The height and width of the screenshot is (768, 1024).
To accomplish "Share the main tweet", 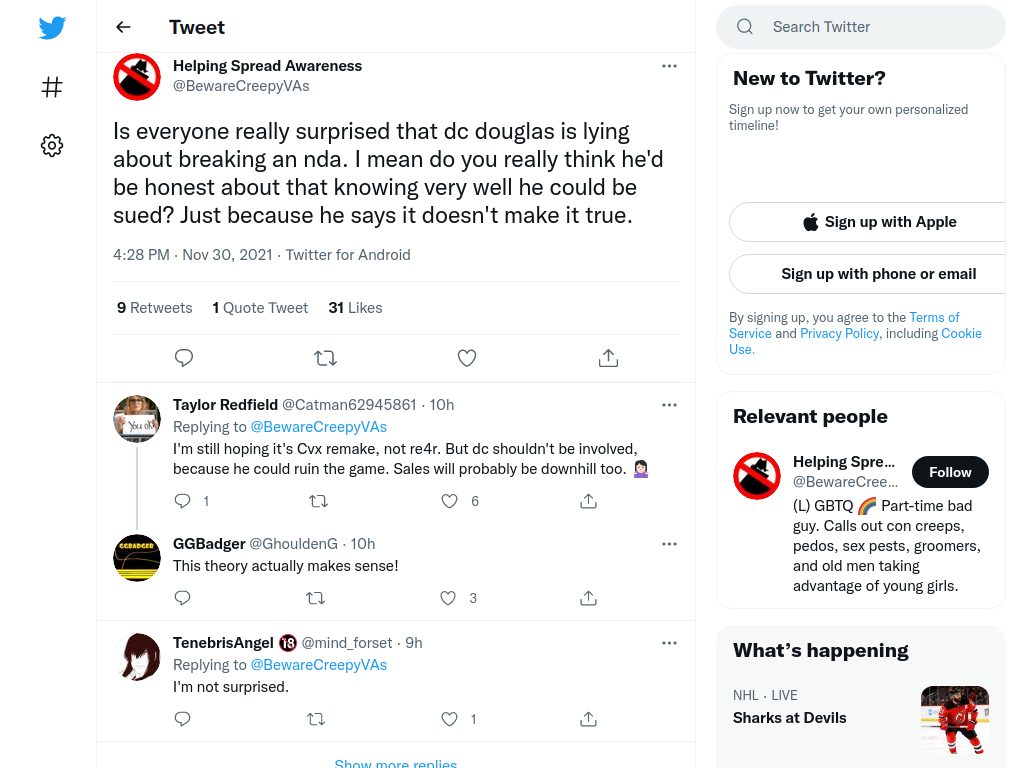I will [x=608, y=358].
